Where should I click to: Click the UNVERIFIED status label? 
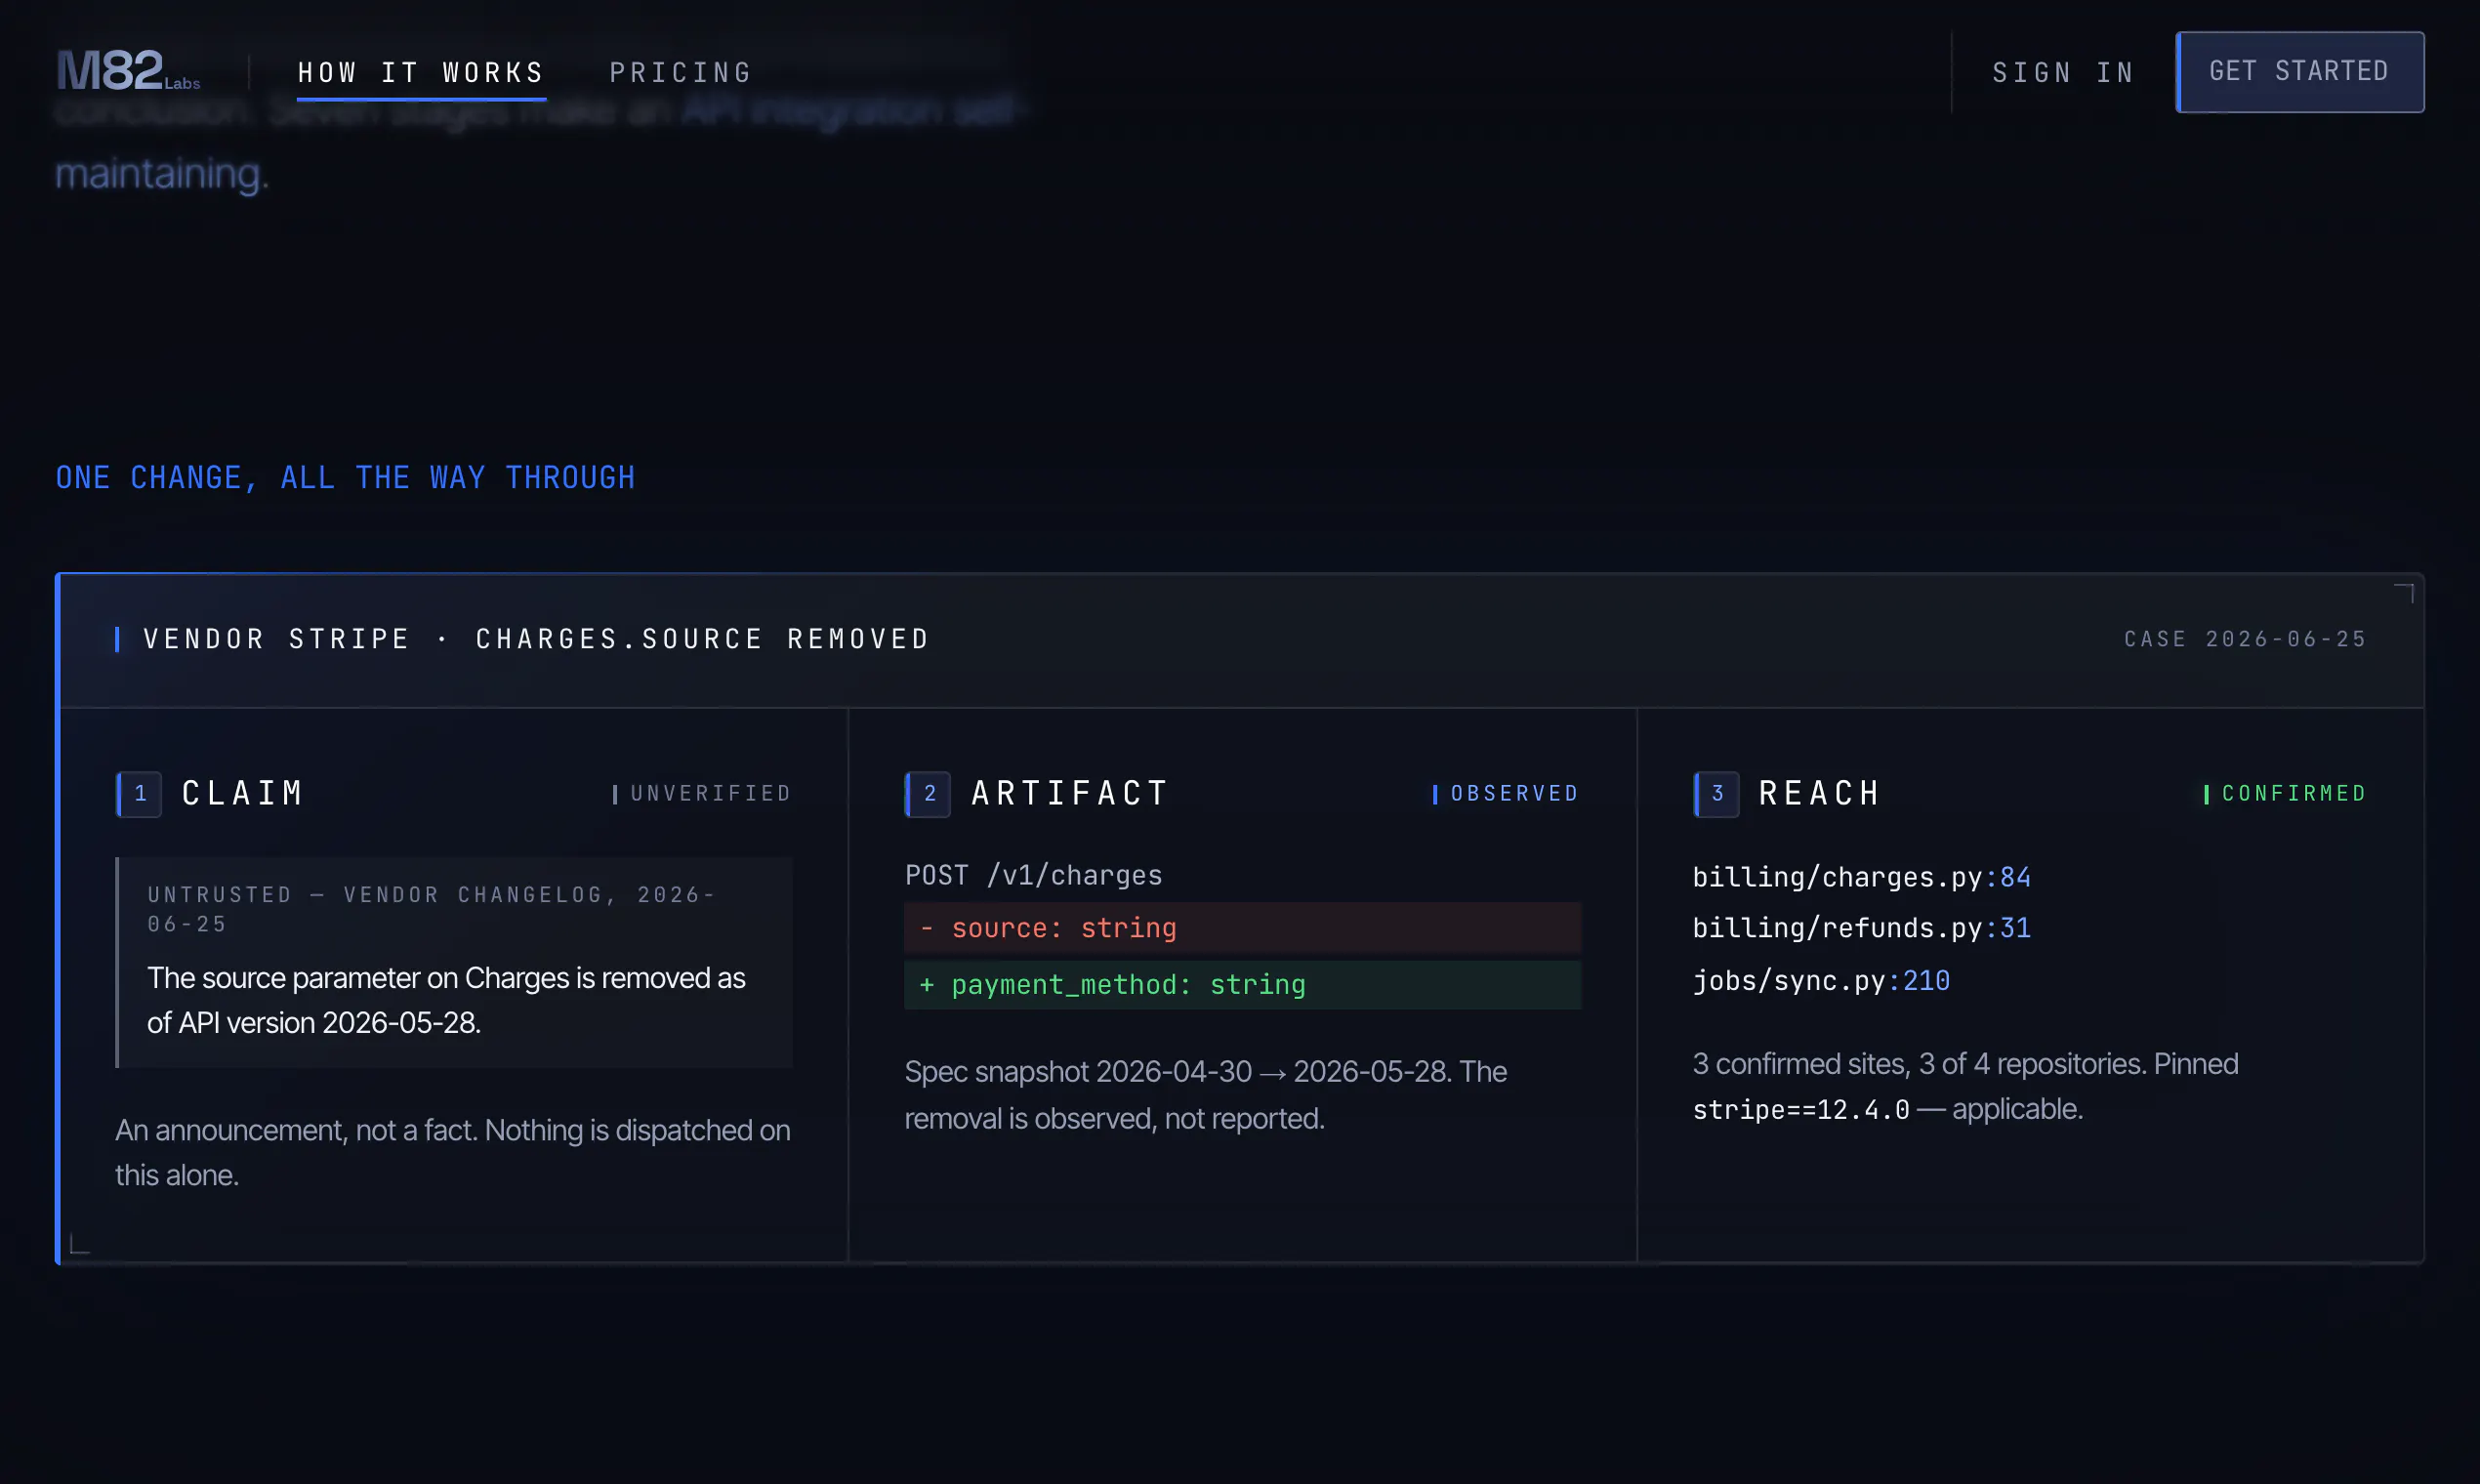click(702, 794)
